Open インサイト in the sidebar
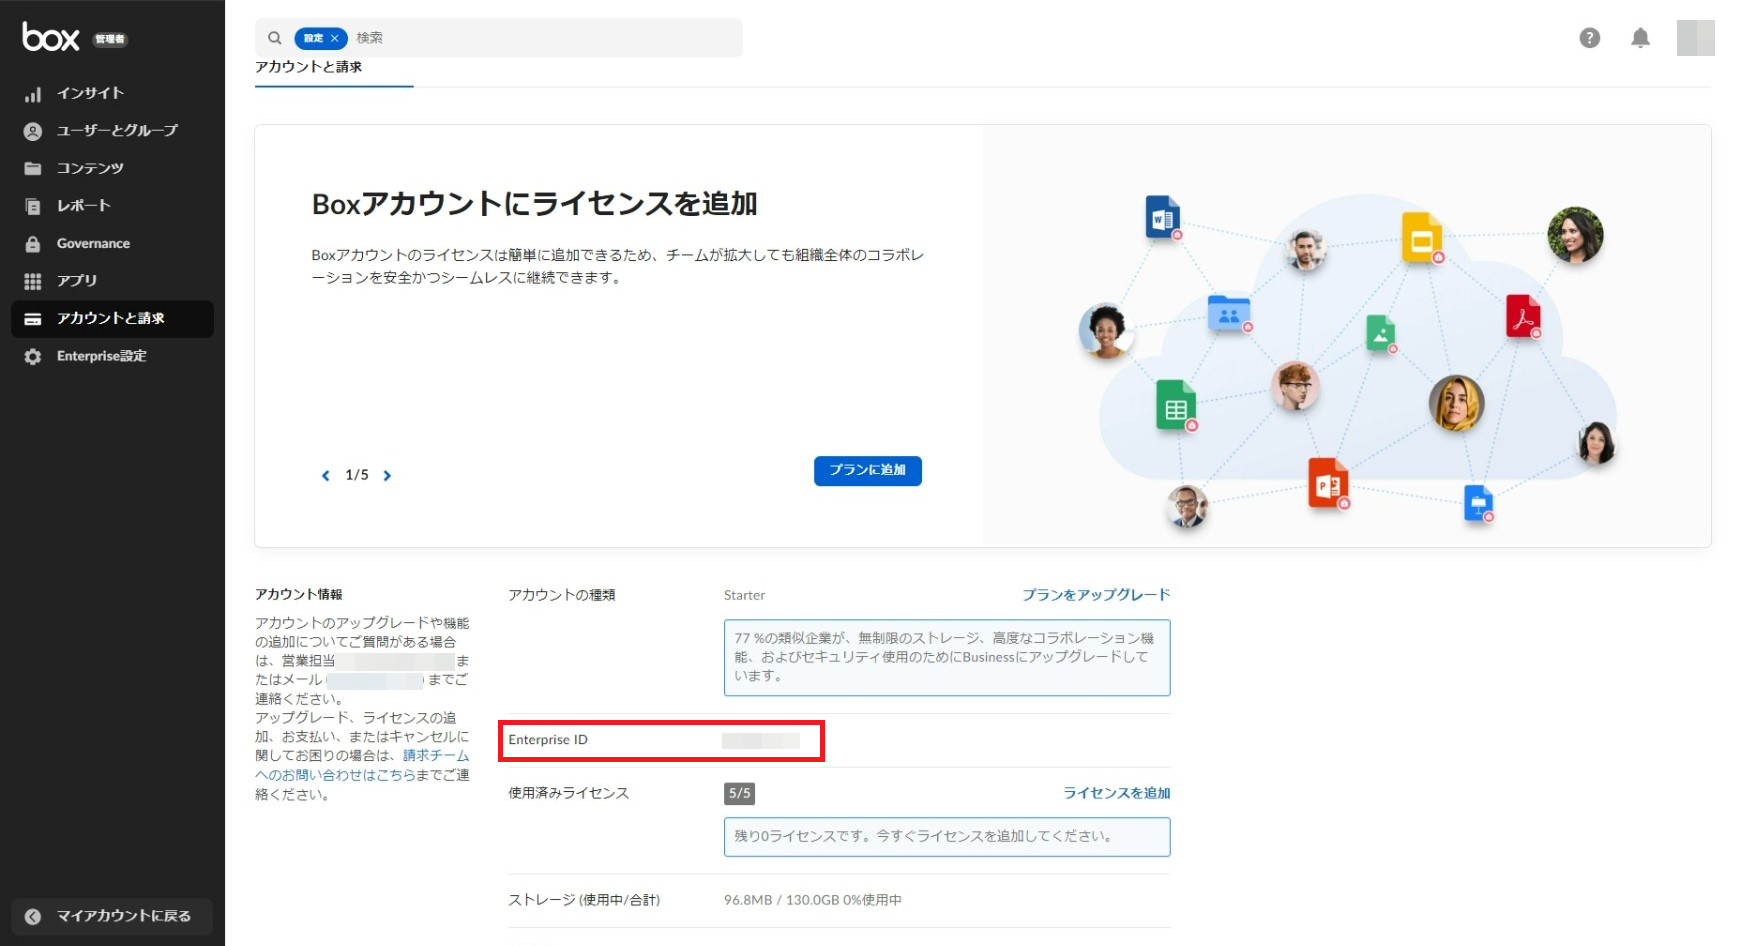Screen dimensions: 1741x946 [x=90, y=93]
